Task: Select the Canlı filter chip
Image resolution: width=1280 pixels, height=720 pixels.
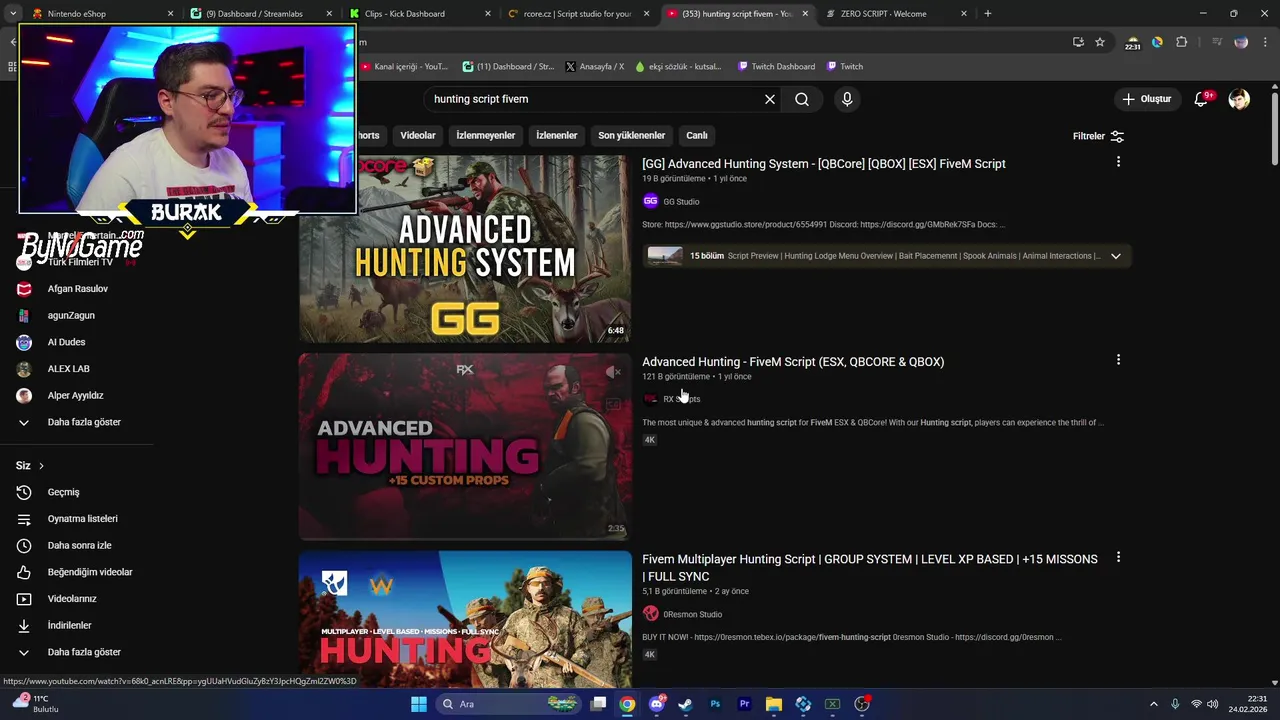Action: (697, 135)
